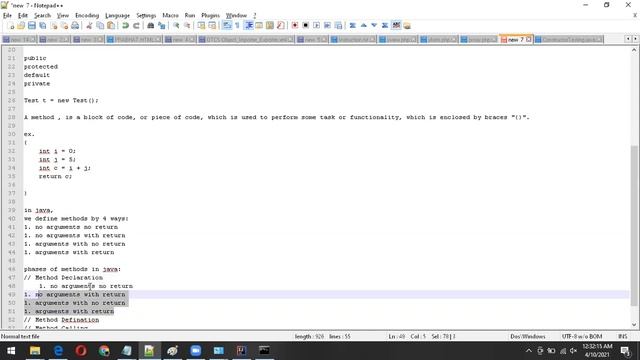Open File Explorer from the taskbar

(x=35, y=351)
